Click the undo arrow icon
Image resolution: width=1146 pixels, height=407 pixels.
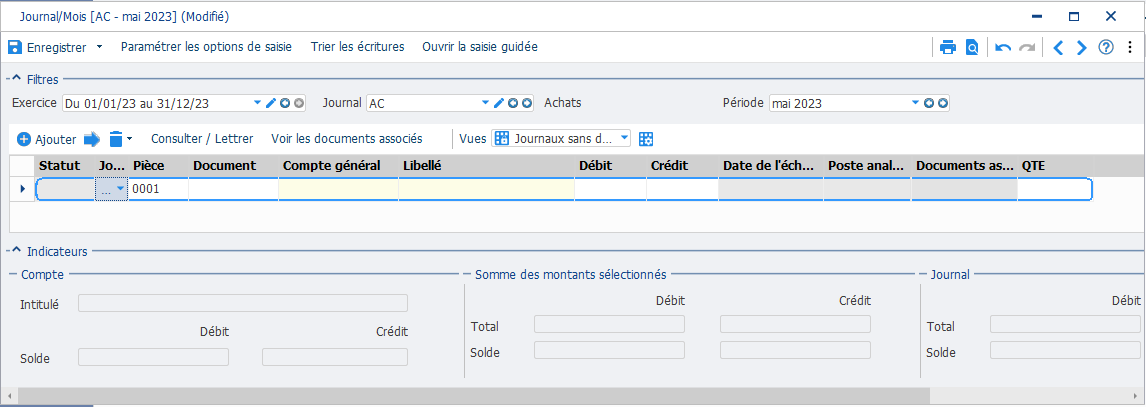coord(1003,47)
